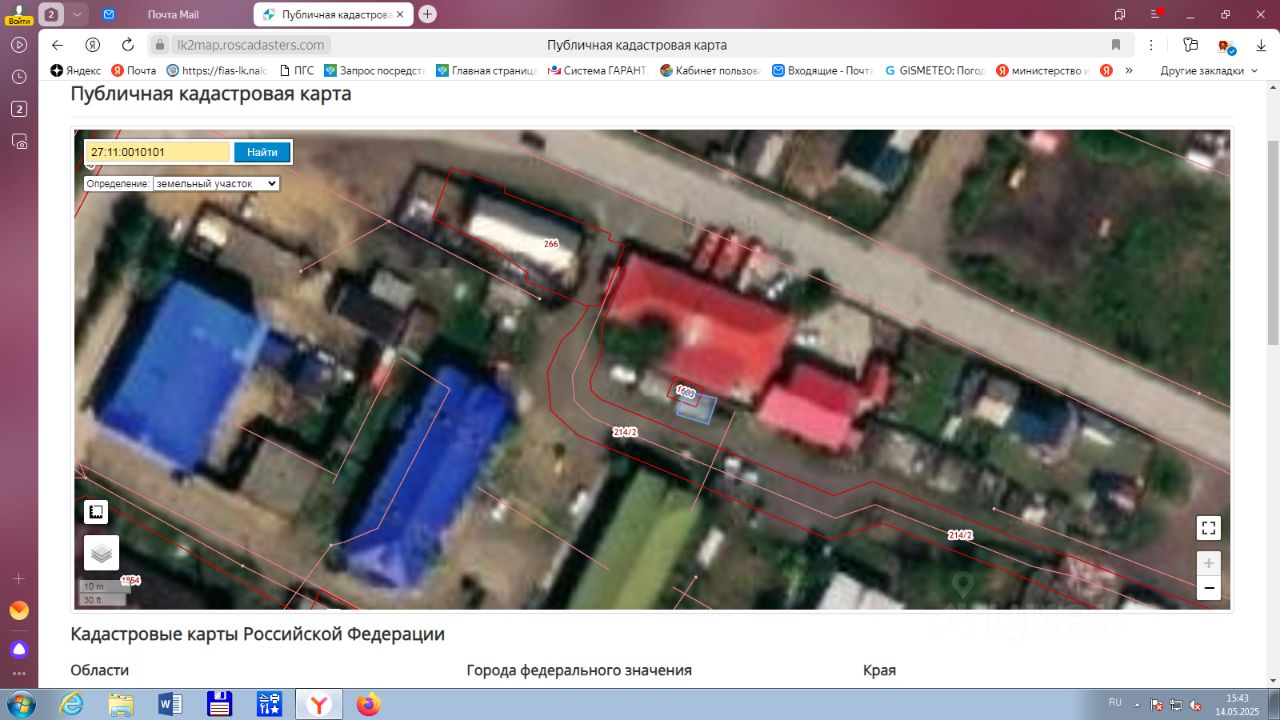Zoom out on the map

tap(1208, 588)
